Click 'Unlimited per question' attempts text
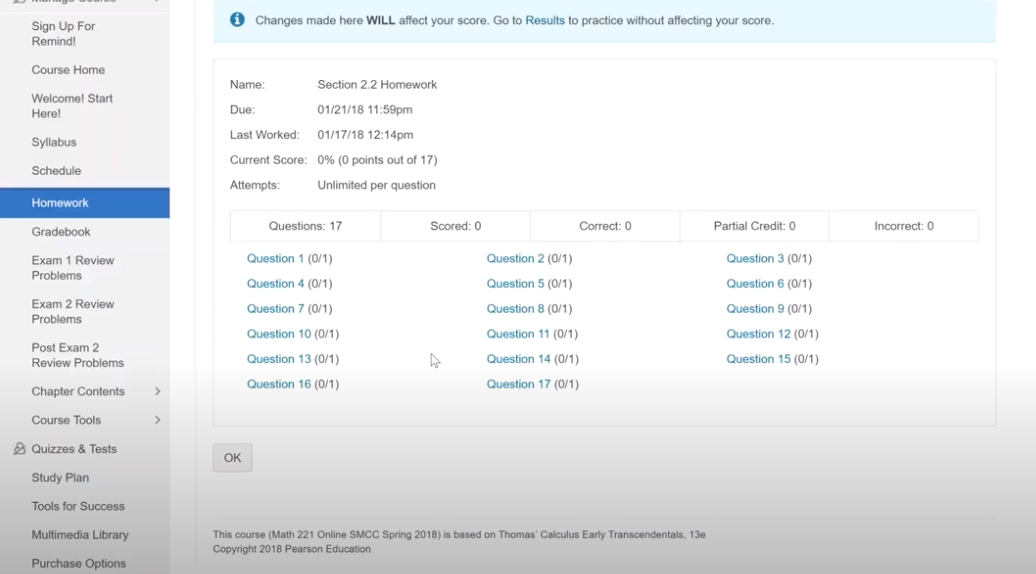This screenshot has width=1036, height=574. point(377,186)
